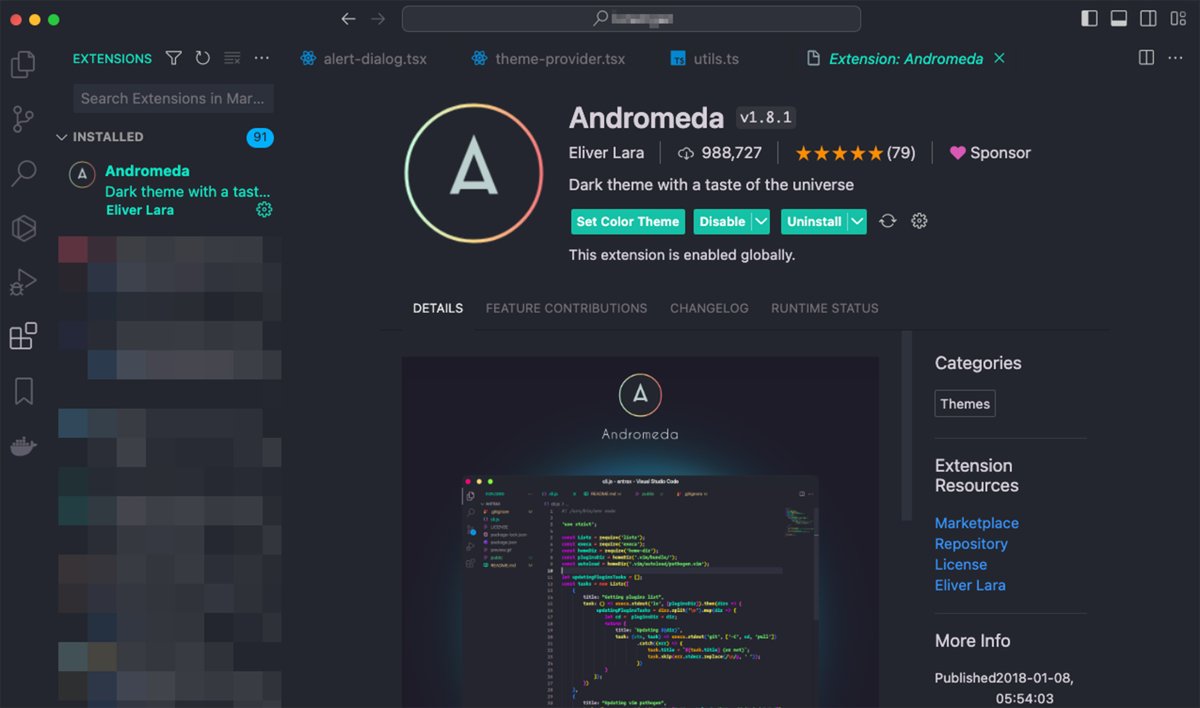
Task: Click the Themes category tag
Action: pyautogui.click(x=965, y=404)
